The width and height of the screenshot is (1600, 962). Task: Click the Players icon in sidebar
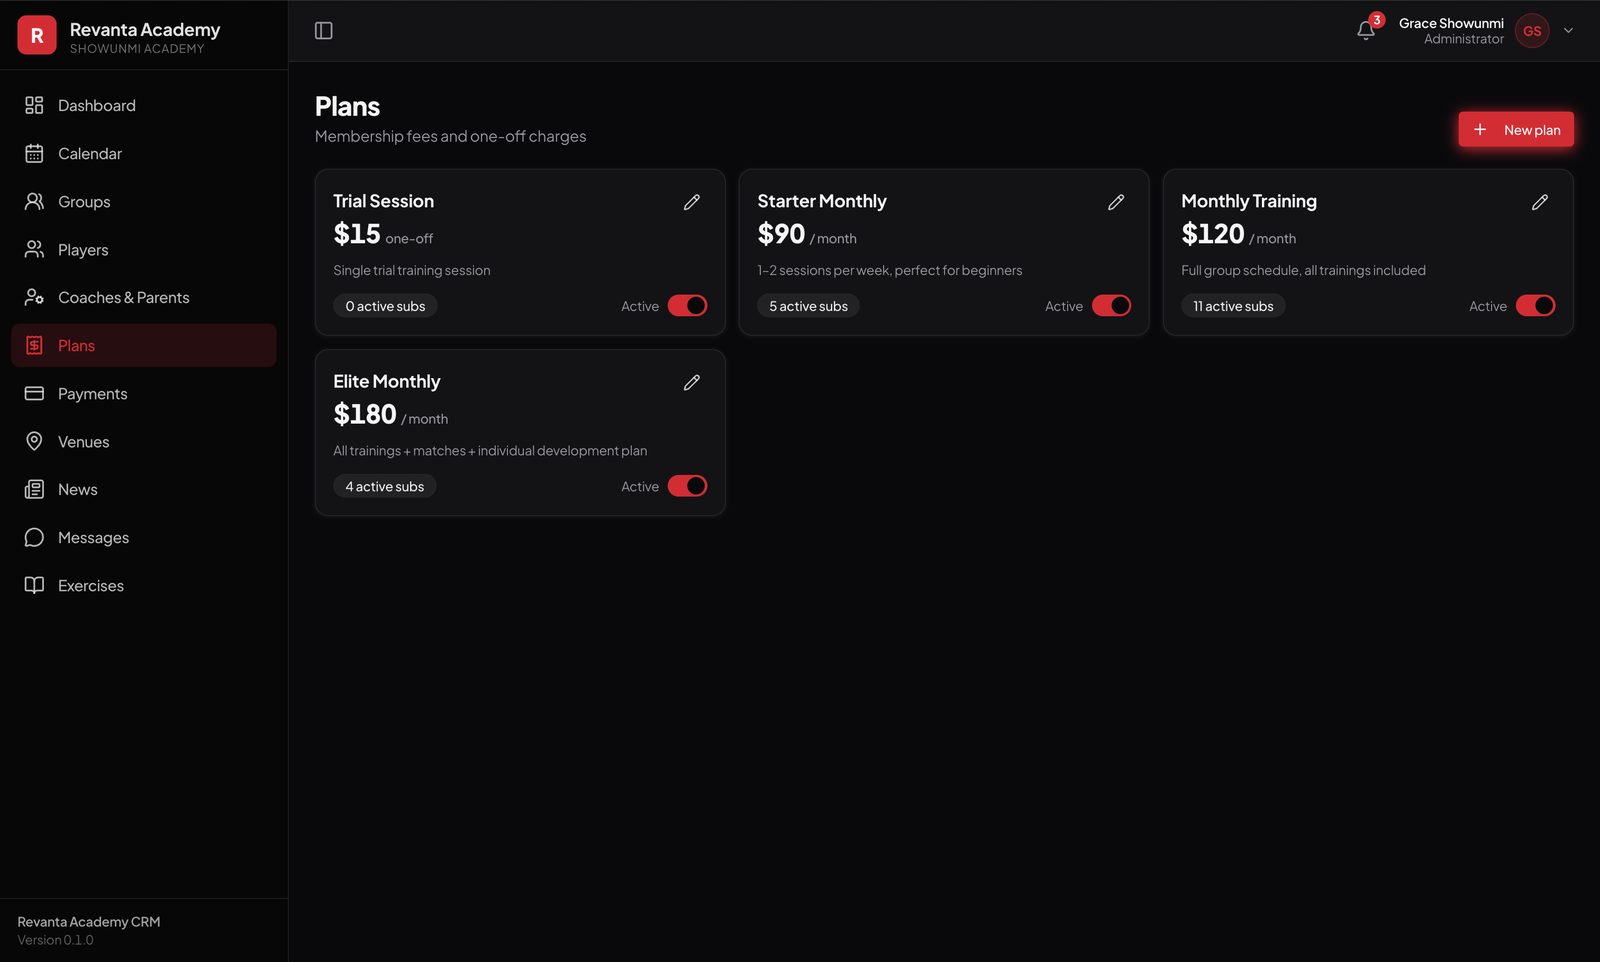pyautogui.click(x=34, y=249)
